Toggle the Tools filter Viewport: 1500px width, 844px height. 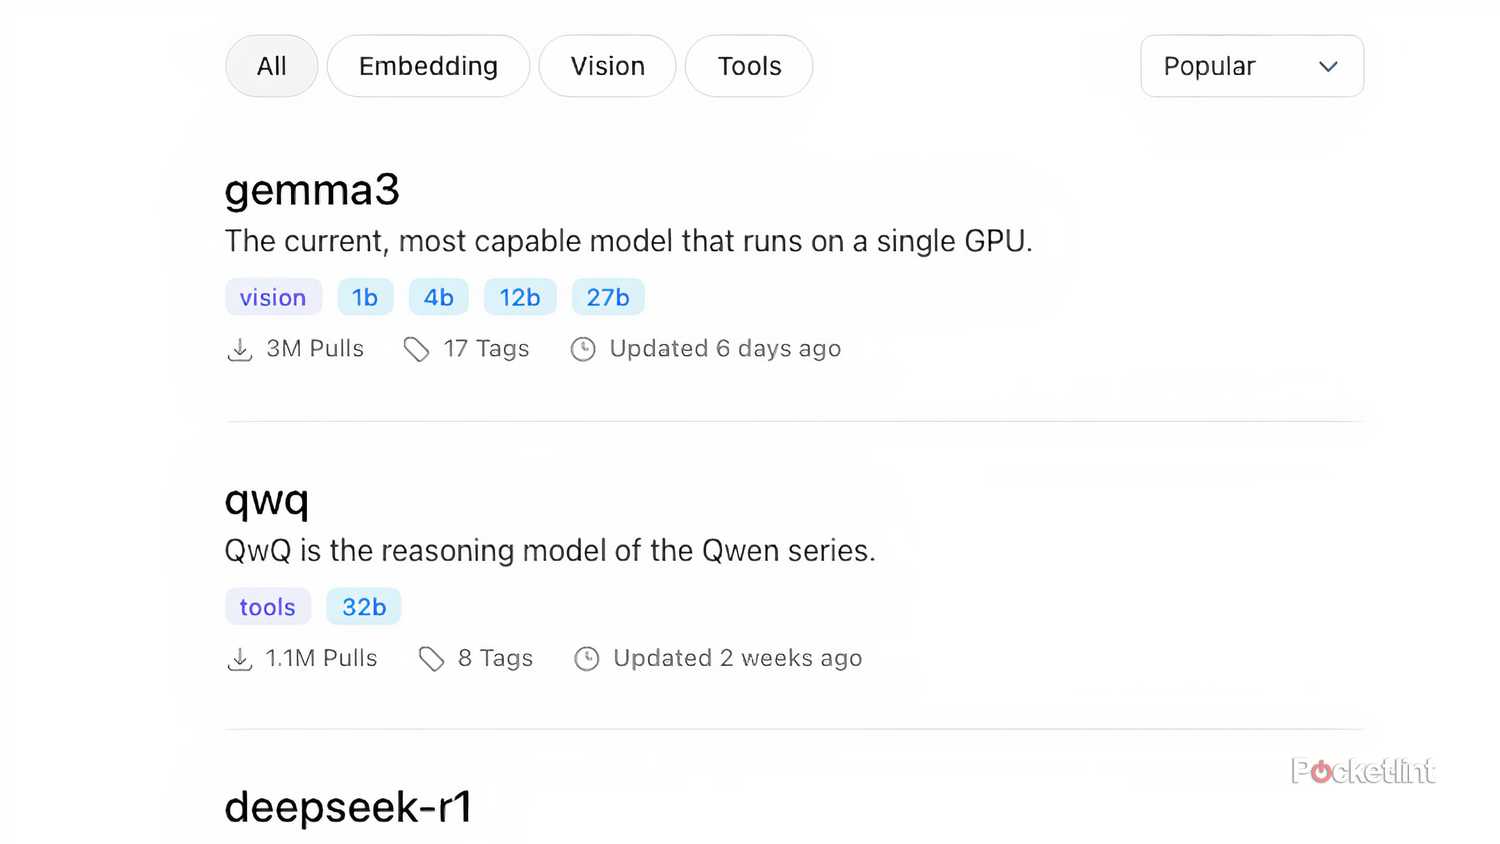pos(748,66)
